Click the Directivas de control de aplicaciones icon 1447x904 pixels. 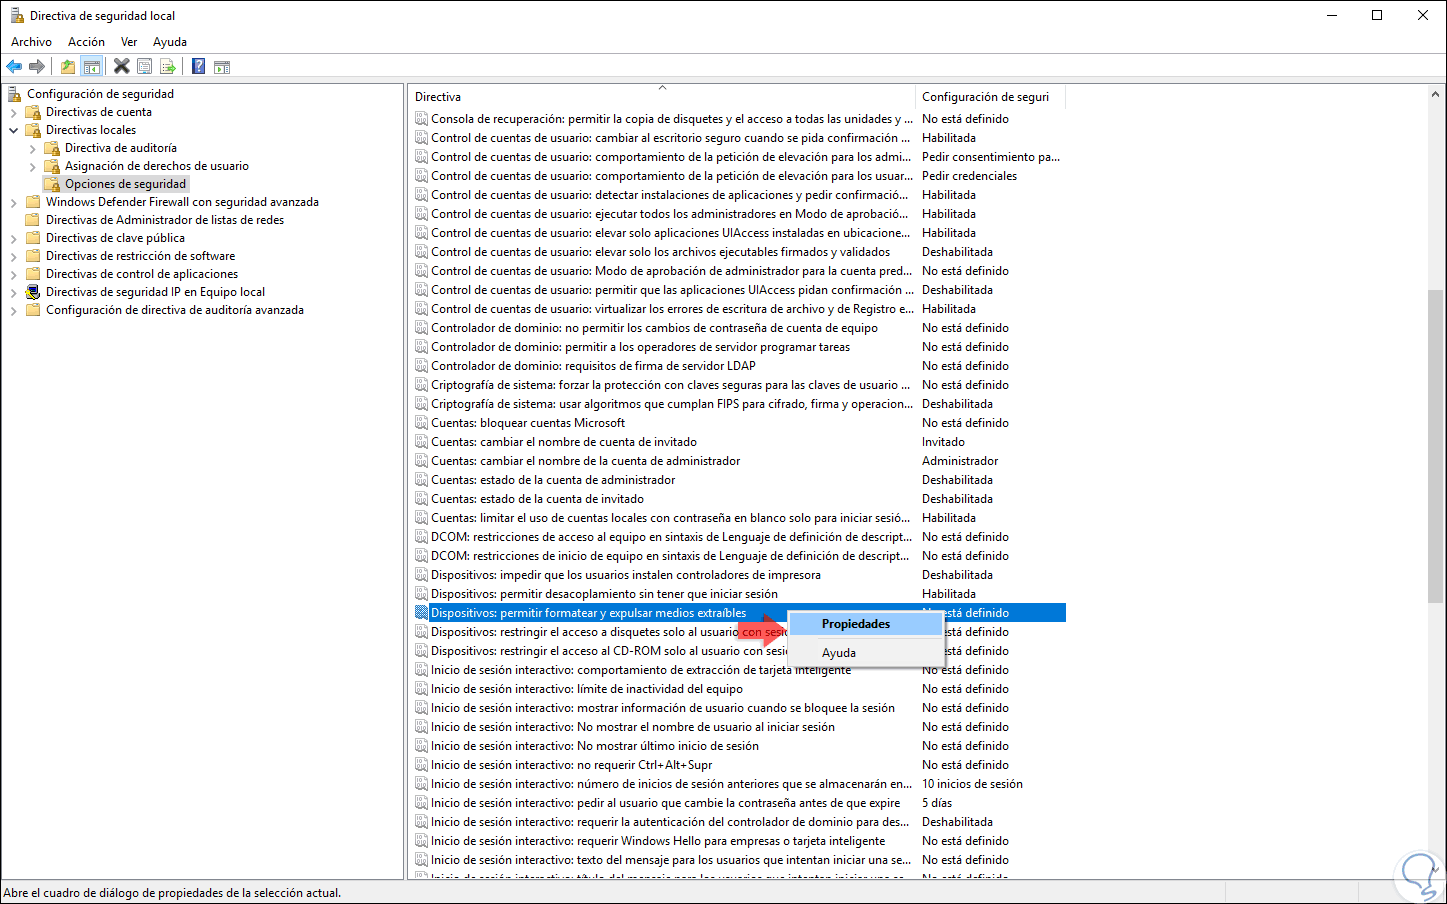tap(33, 274)
